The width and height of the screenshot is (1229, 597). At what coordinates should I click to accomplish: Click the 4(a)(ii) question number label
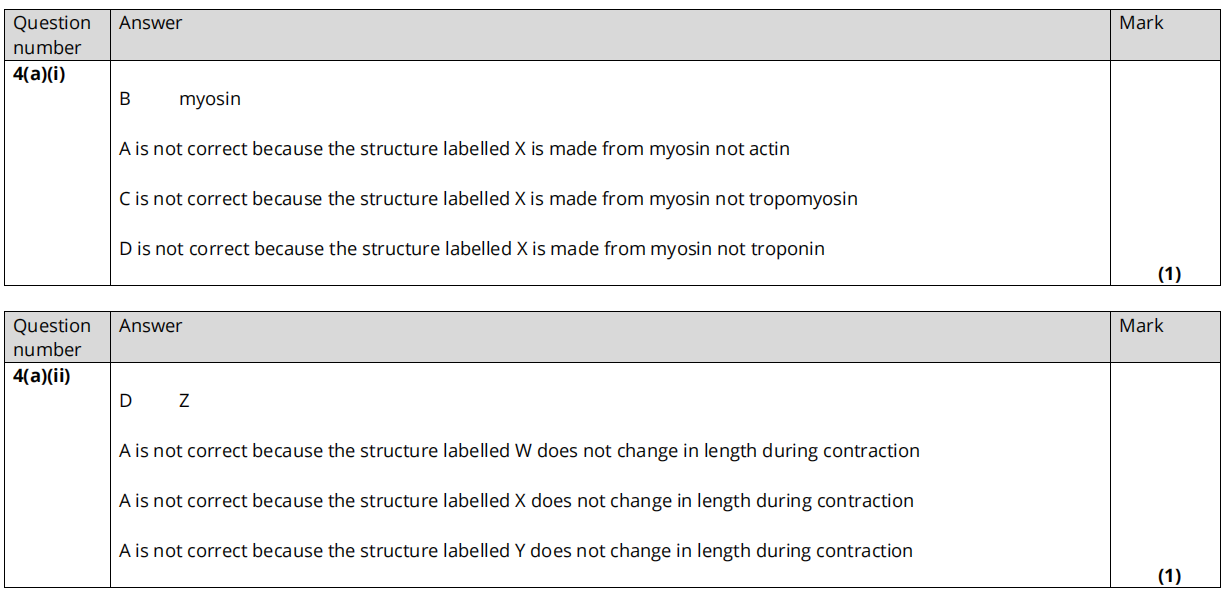pyautogui.click(x=42, y=376)
